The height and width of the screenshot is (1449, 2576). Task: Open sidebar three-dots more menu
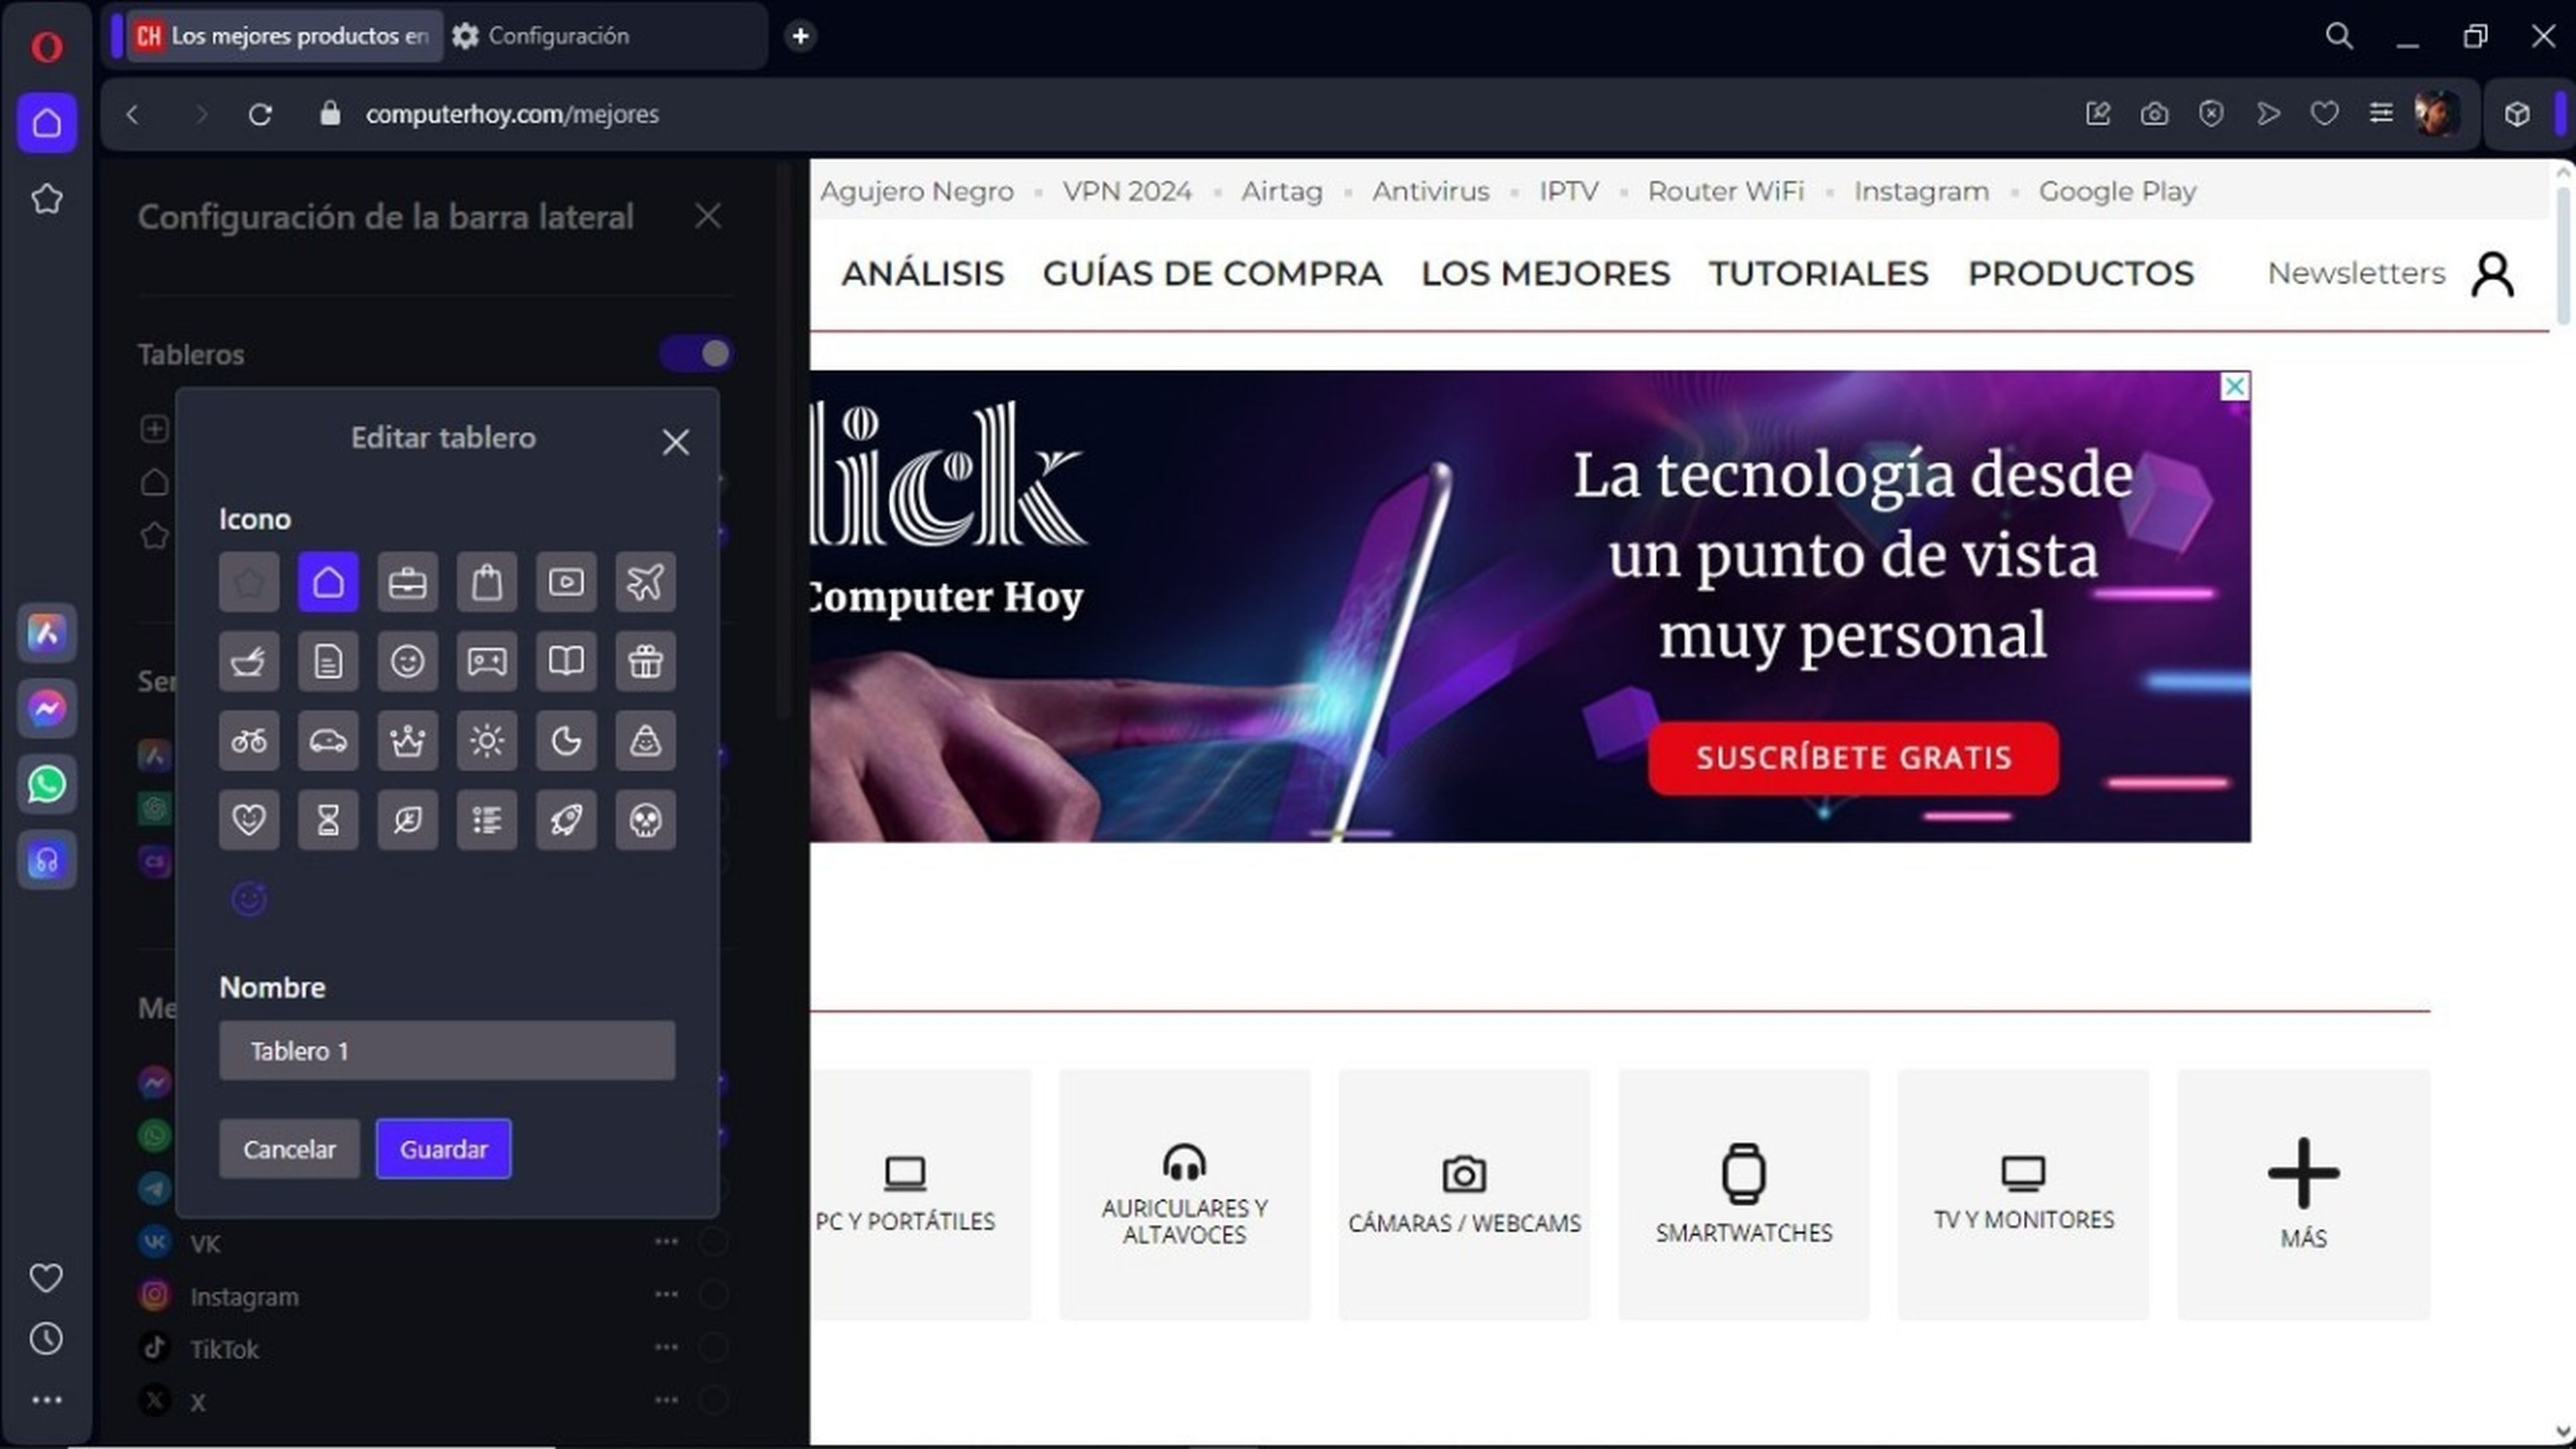pyautogui.click(x=46, y=1401)
